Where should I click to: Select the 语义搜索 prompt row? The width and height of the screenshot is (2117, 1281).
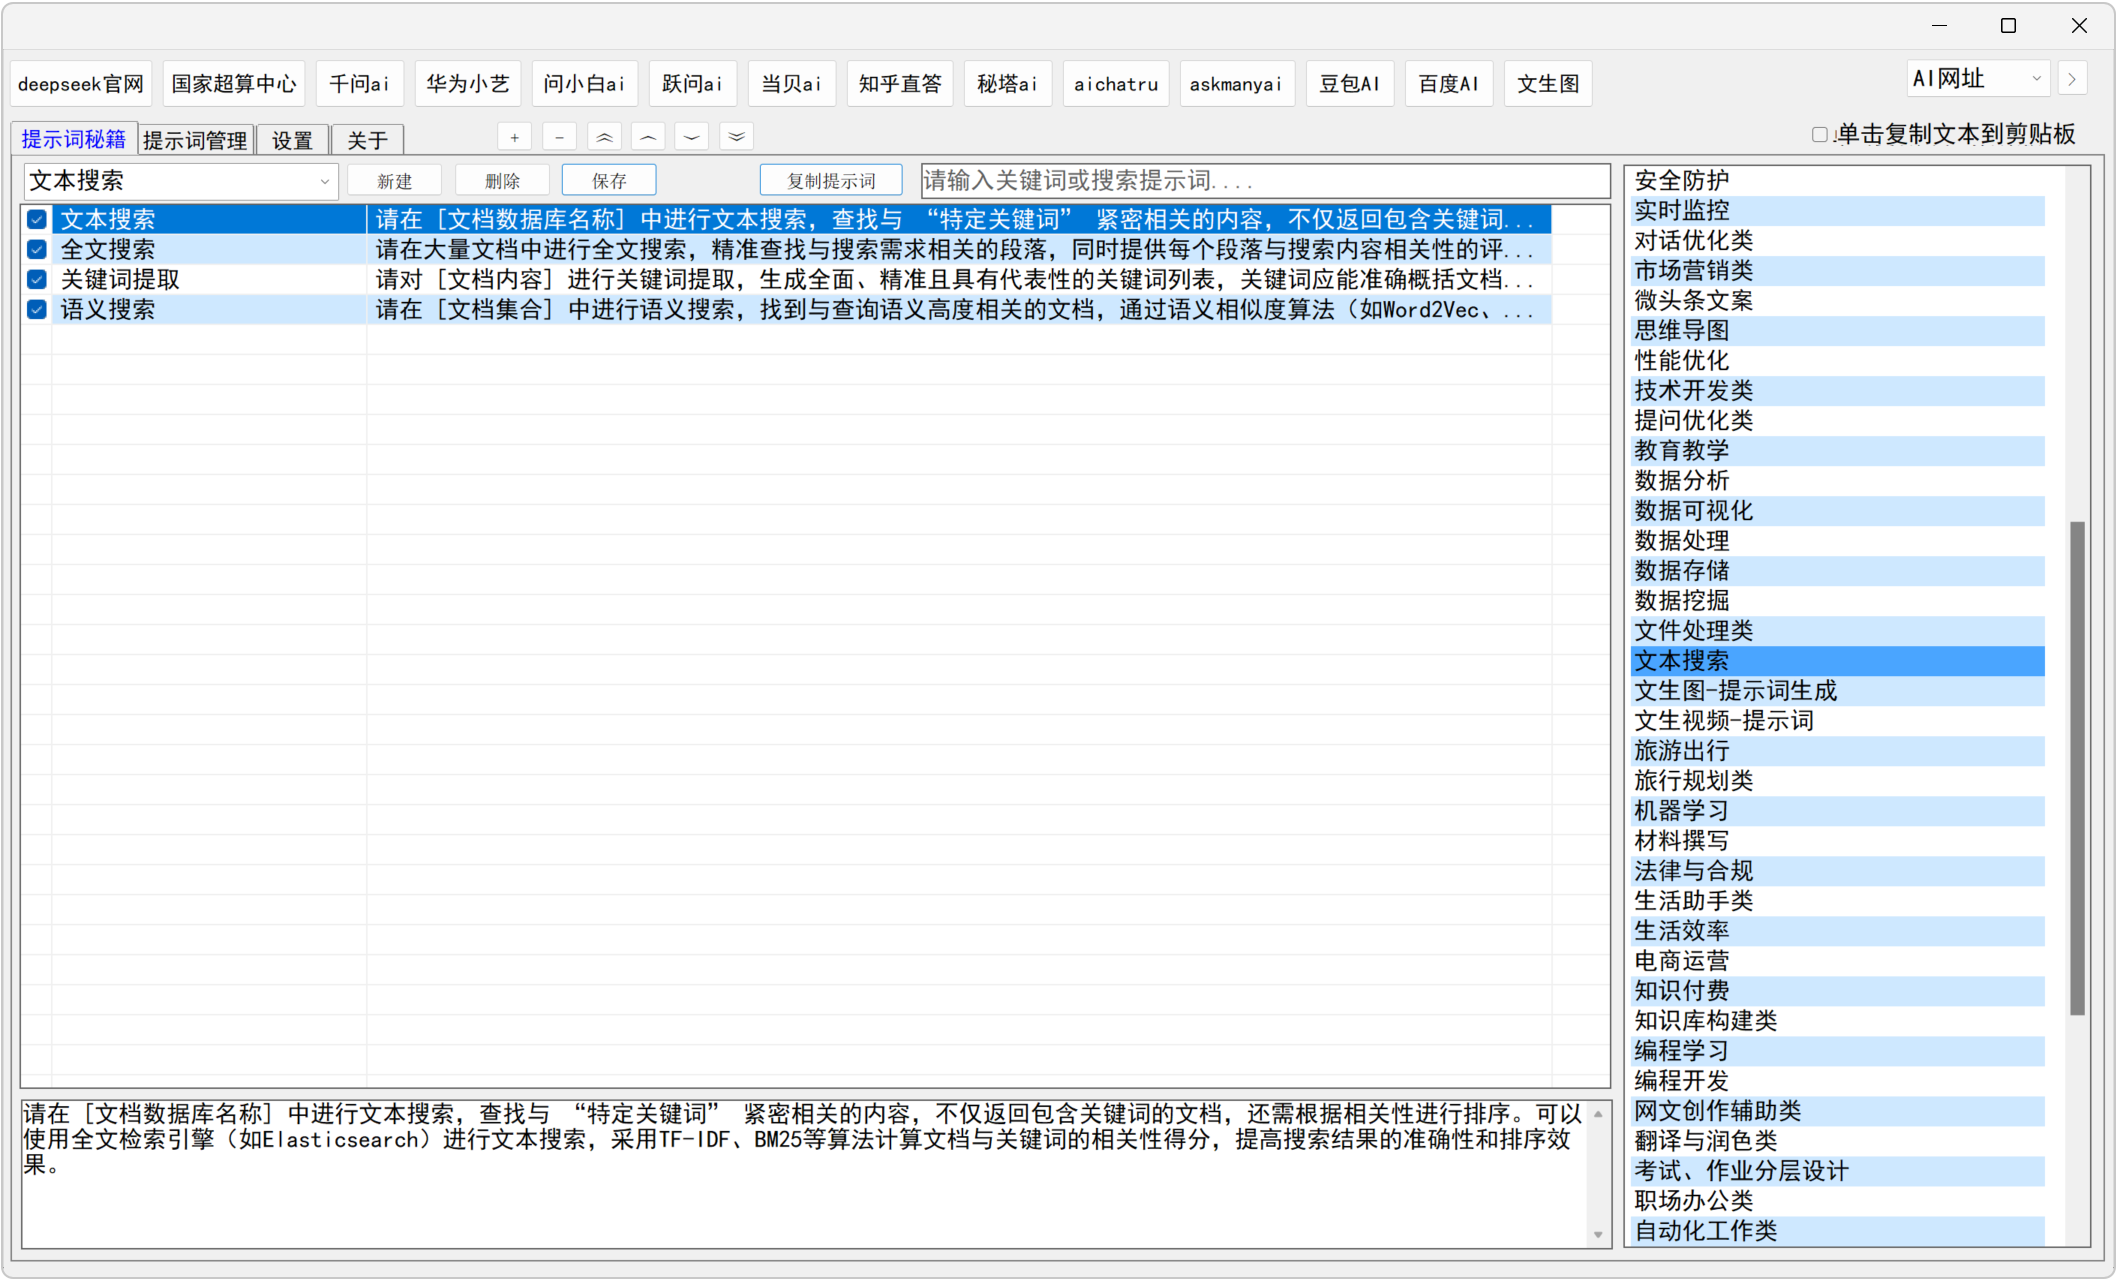[x=786, y=309]
